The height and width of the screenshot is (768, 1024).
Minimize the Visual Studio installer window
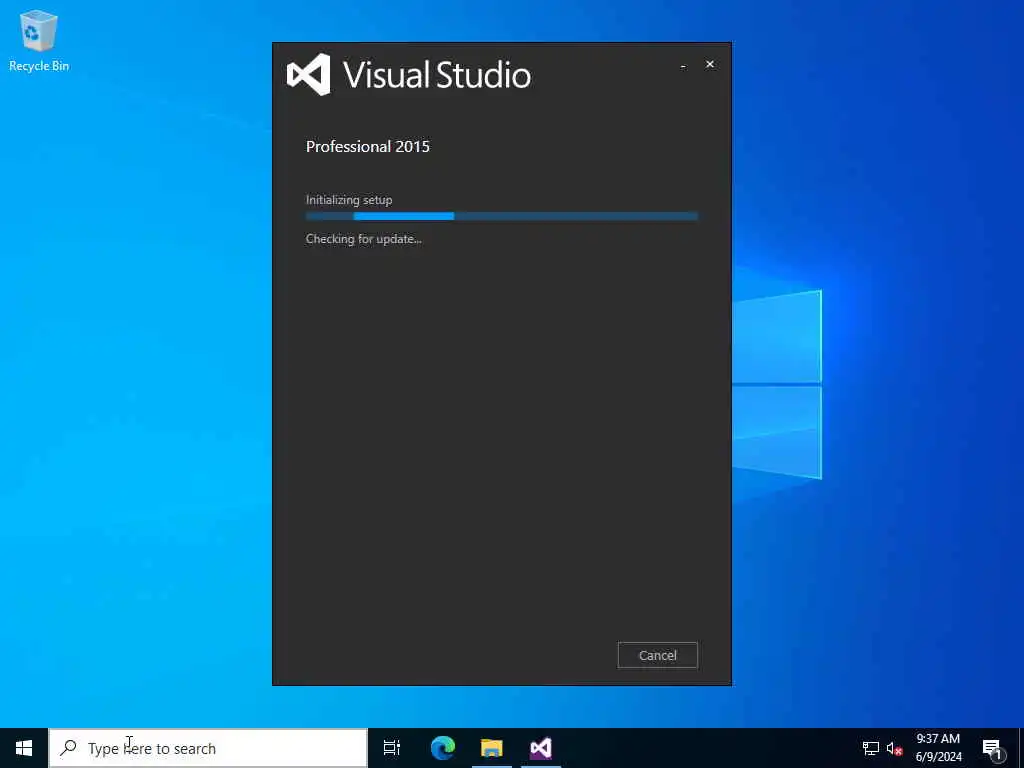683,65
